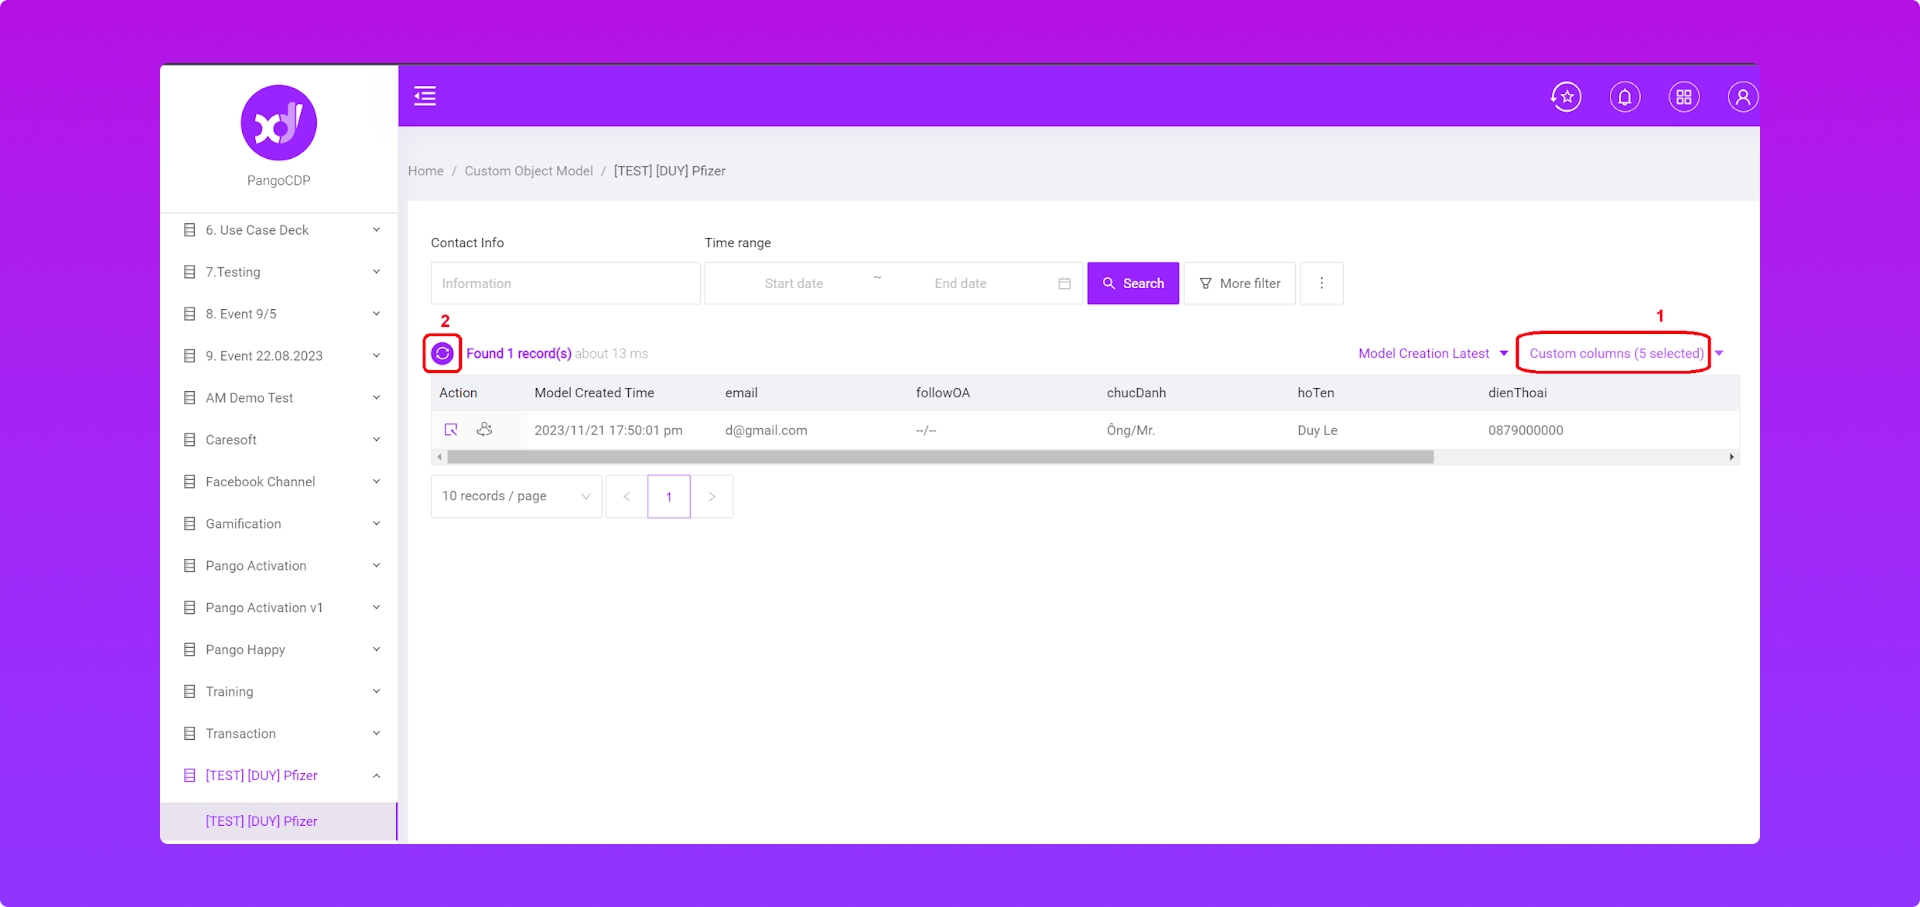Open the Custom columns dropdown
This screenshot has height=907, width=1920.
point(1616,353)
